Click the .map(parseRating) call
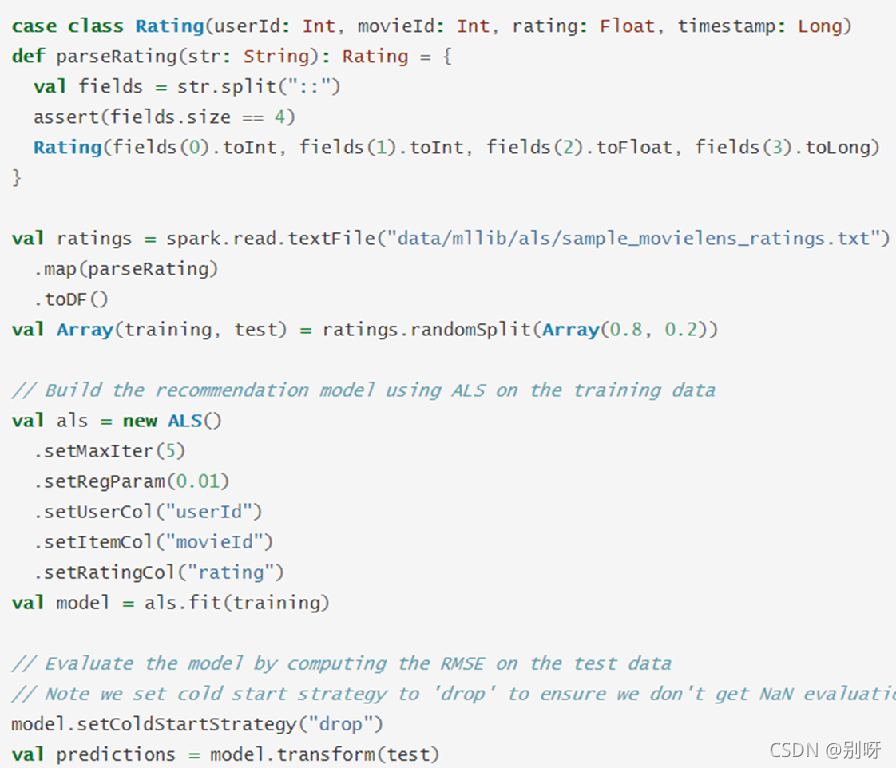Screen dimensions: 896x768 click(x=126, y=269)
